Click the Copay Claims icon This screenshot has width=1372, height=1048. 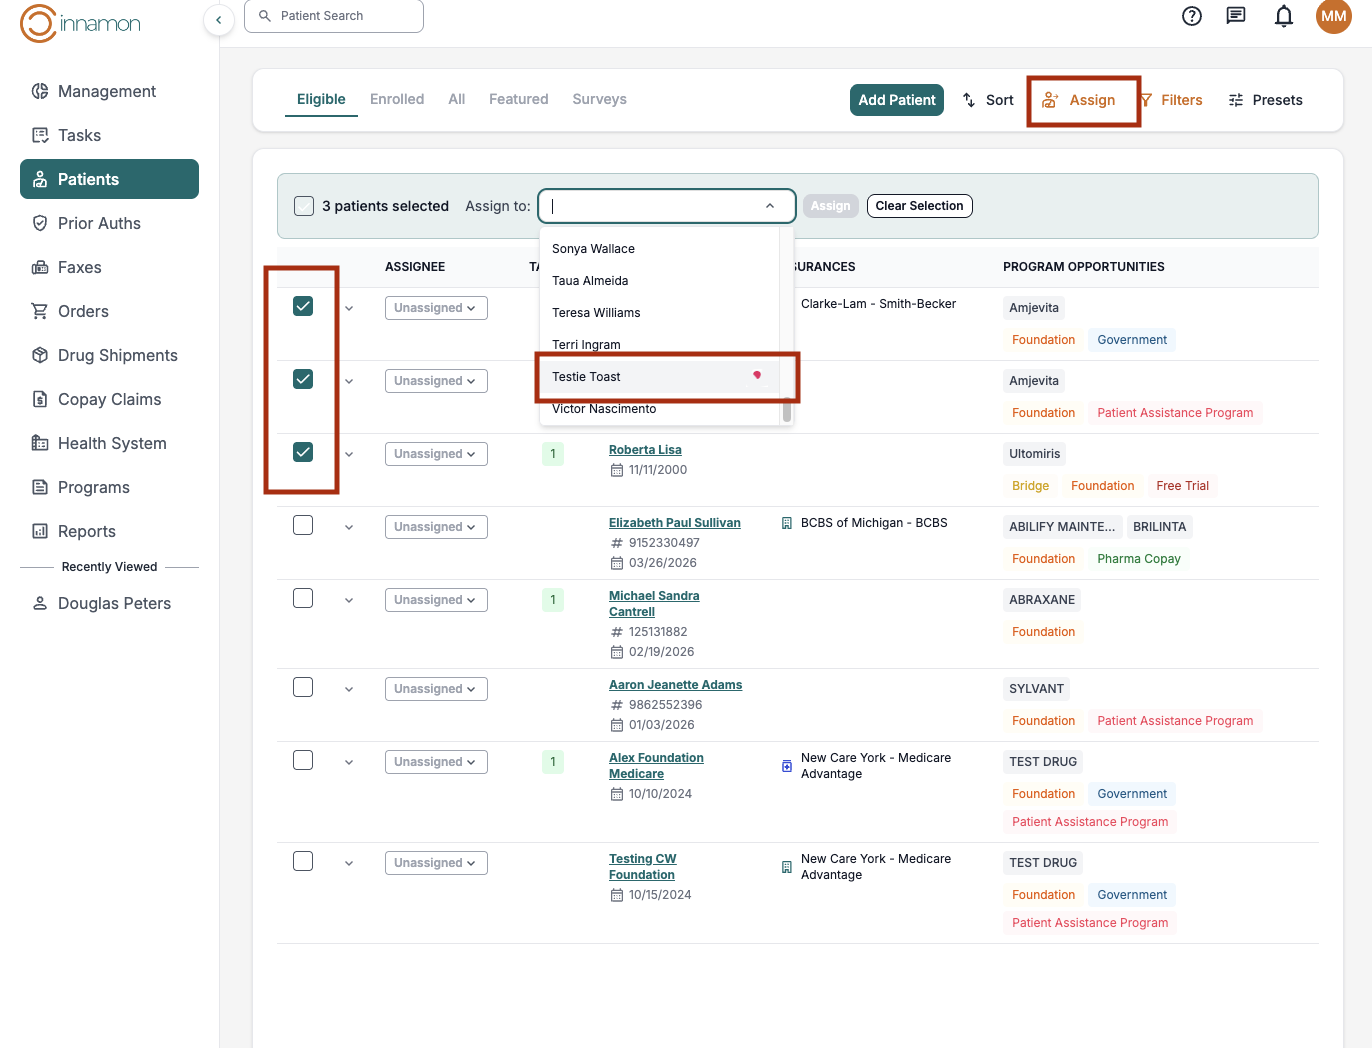point(40,399)
